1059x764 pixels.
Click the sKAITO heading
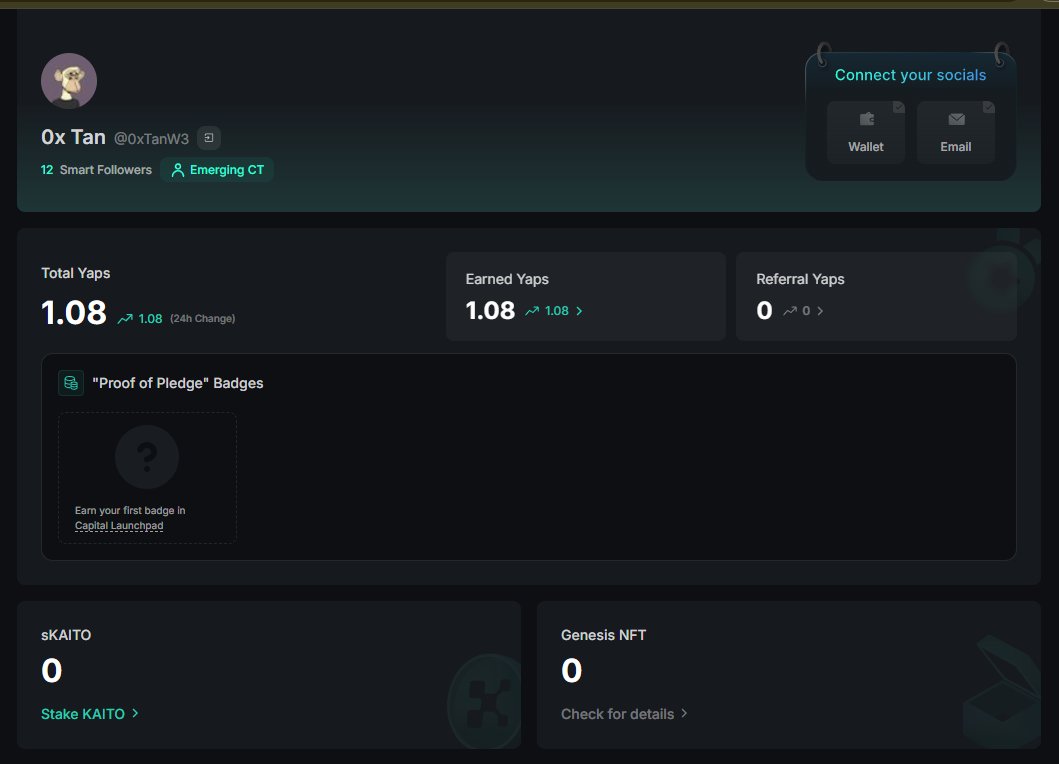tap(66, 635)
